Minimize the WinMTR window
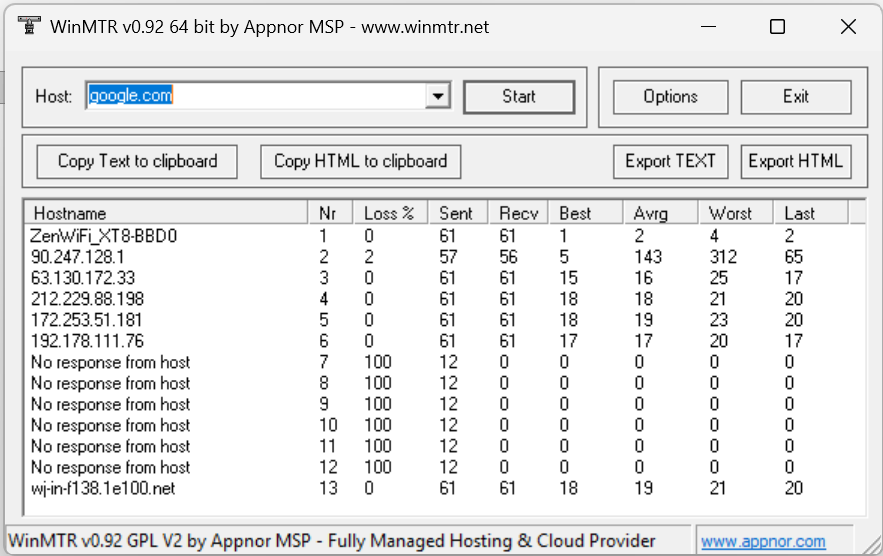883x556 pixels. (x=708, y=26)
